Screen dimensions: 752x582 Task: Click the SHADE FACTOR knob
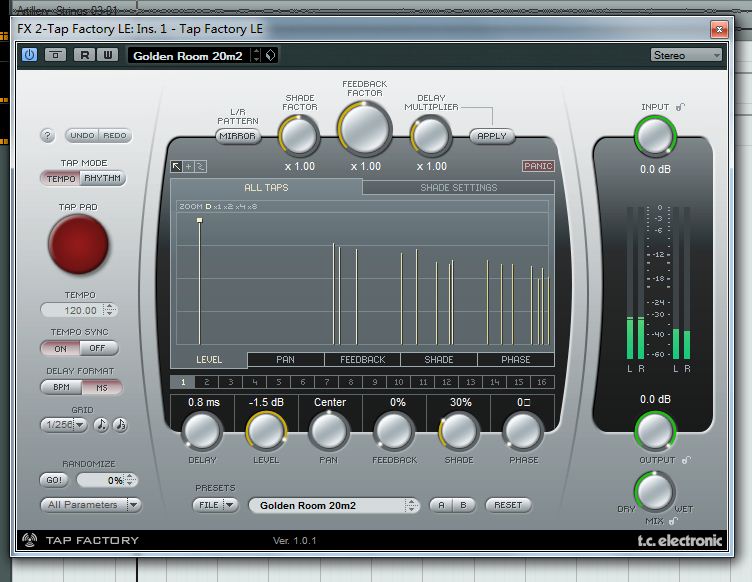click(x=299, y=136)
